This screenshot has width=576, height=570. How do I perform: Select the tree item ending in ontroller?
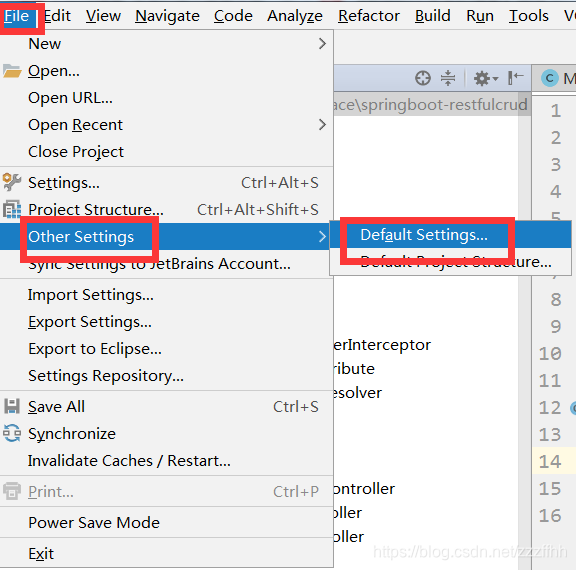(x=364, y=489)
